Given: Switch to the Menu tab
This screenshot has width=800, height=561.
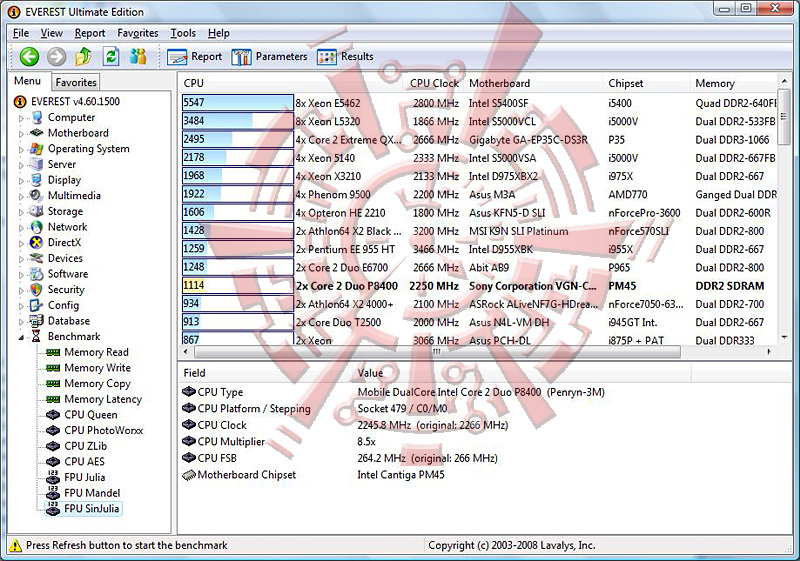Looking at the screenshot, I should [28, 81].
